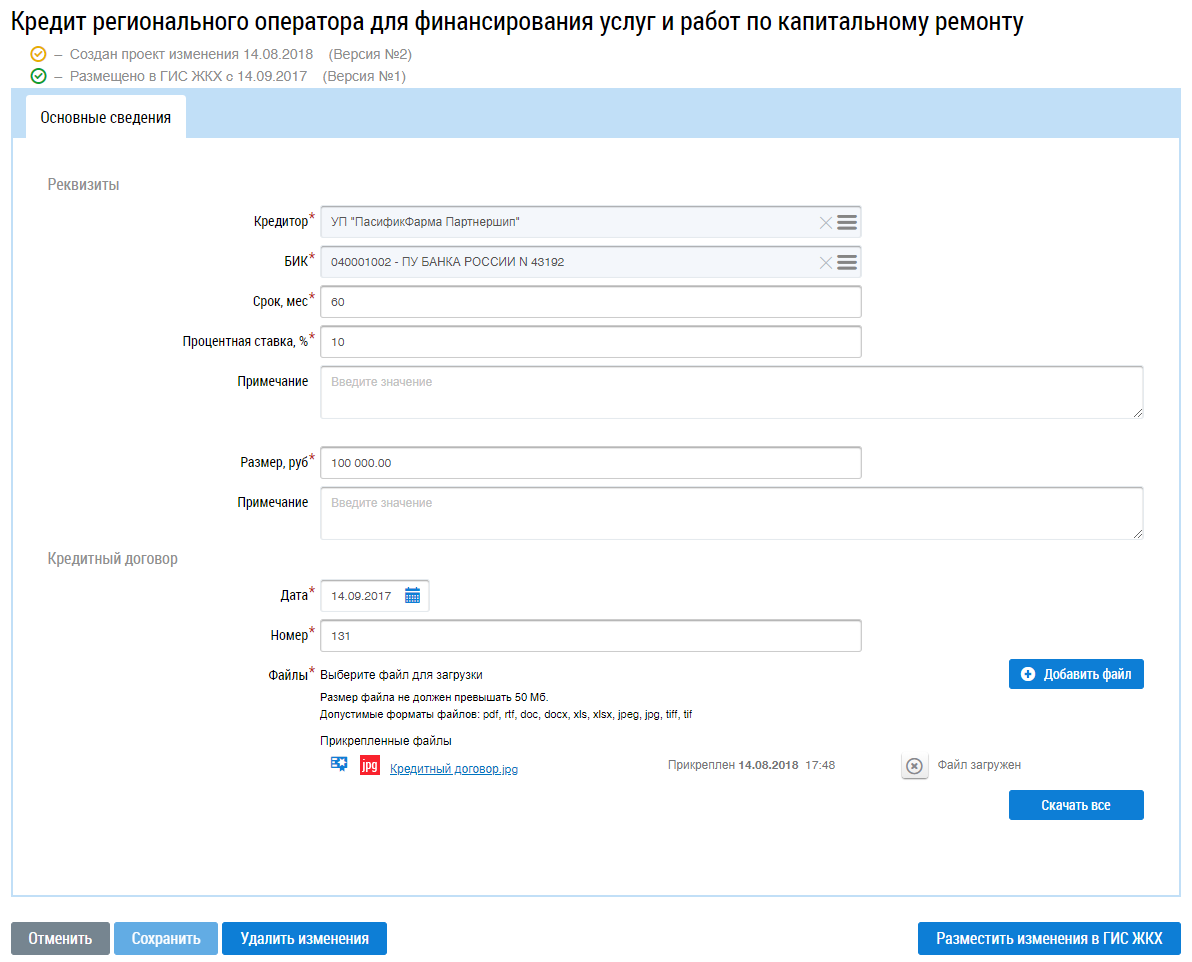
Task: Click the Размер, руб input field
Action: pyautogui.click(x=590, y=463)
